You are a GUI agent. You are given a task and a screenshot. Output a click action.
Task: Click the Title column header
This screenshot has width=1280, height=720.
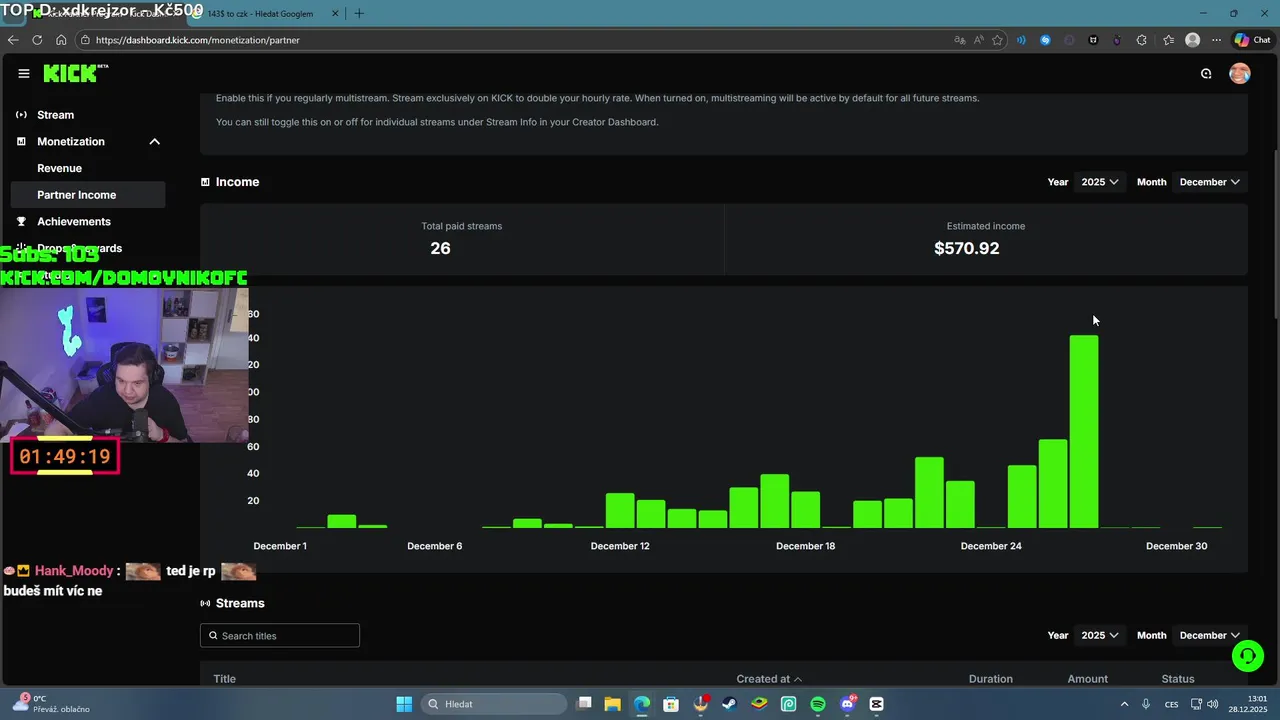click(x=225, y=679)
